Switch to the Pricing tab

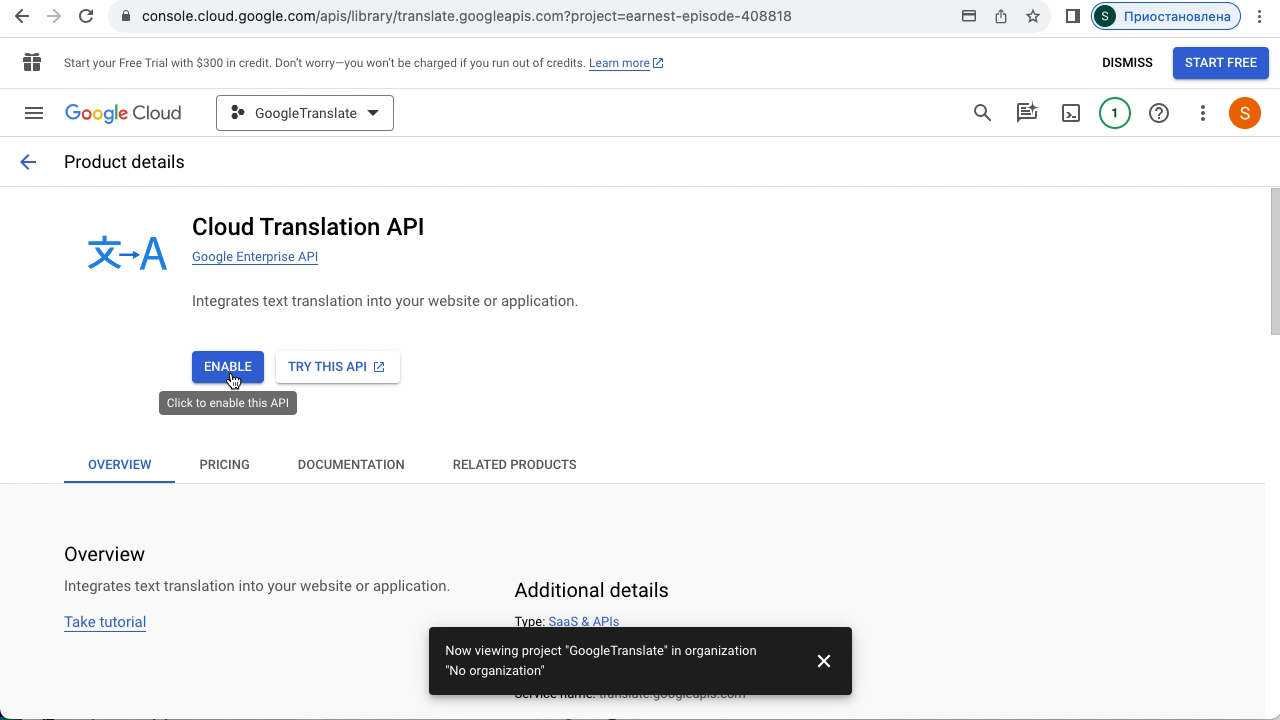coord(224,464)
